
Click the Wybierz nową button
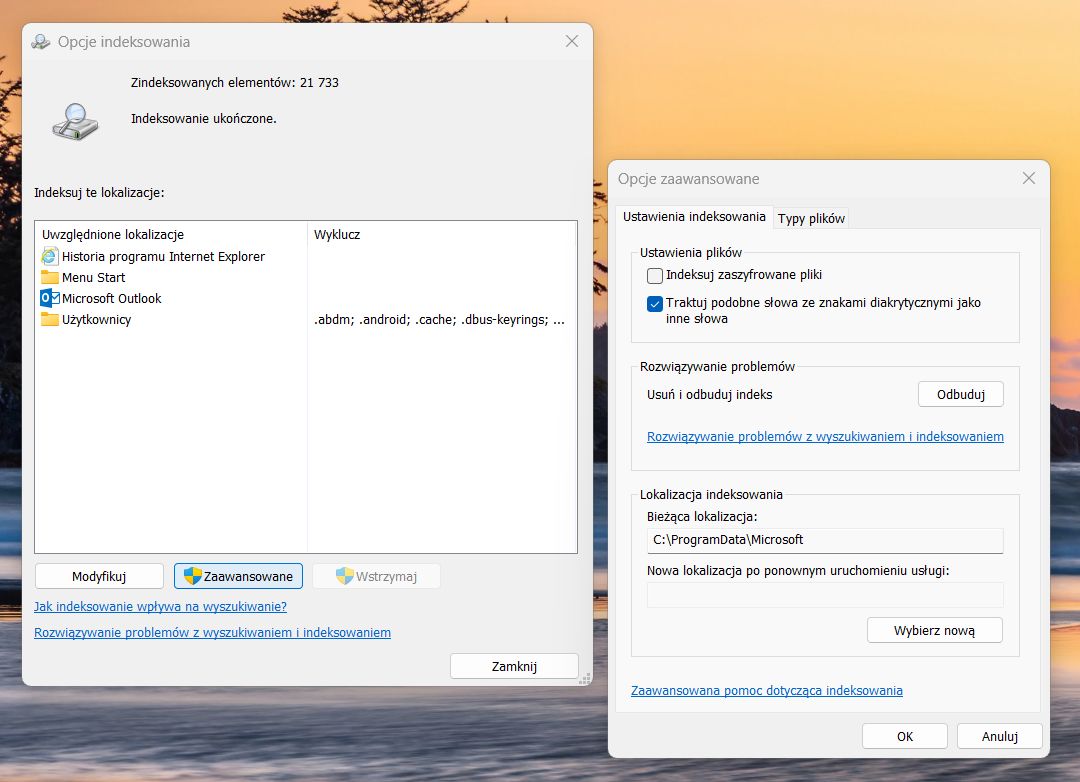point(934,629)
